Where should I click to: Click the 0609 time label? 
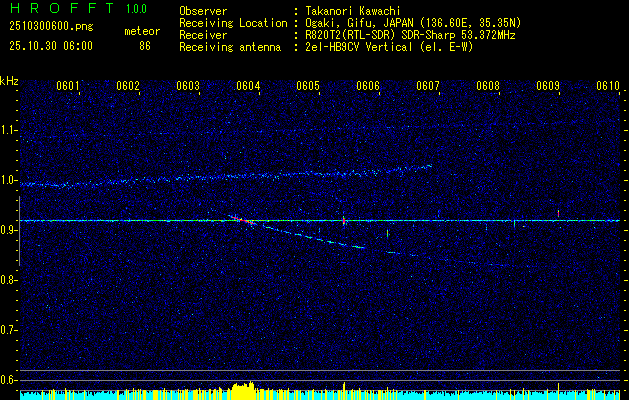tap(548, 86)
